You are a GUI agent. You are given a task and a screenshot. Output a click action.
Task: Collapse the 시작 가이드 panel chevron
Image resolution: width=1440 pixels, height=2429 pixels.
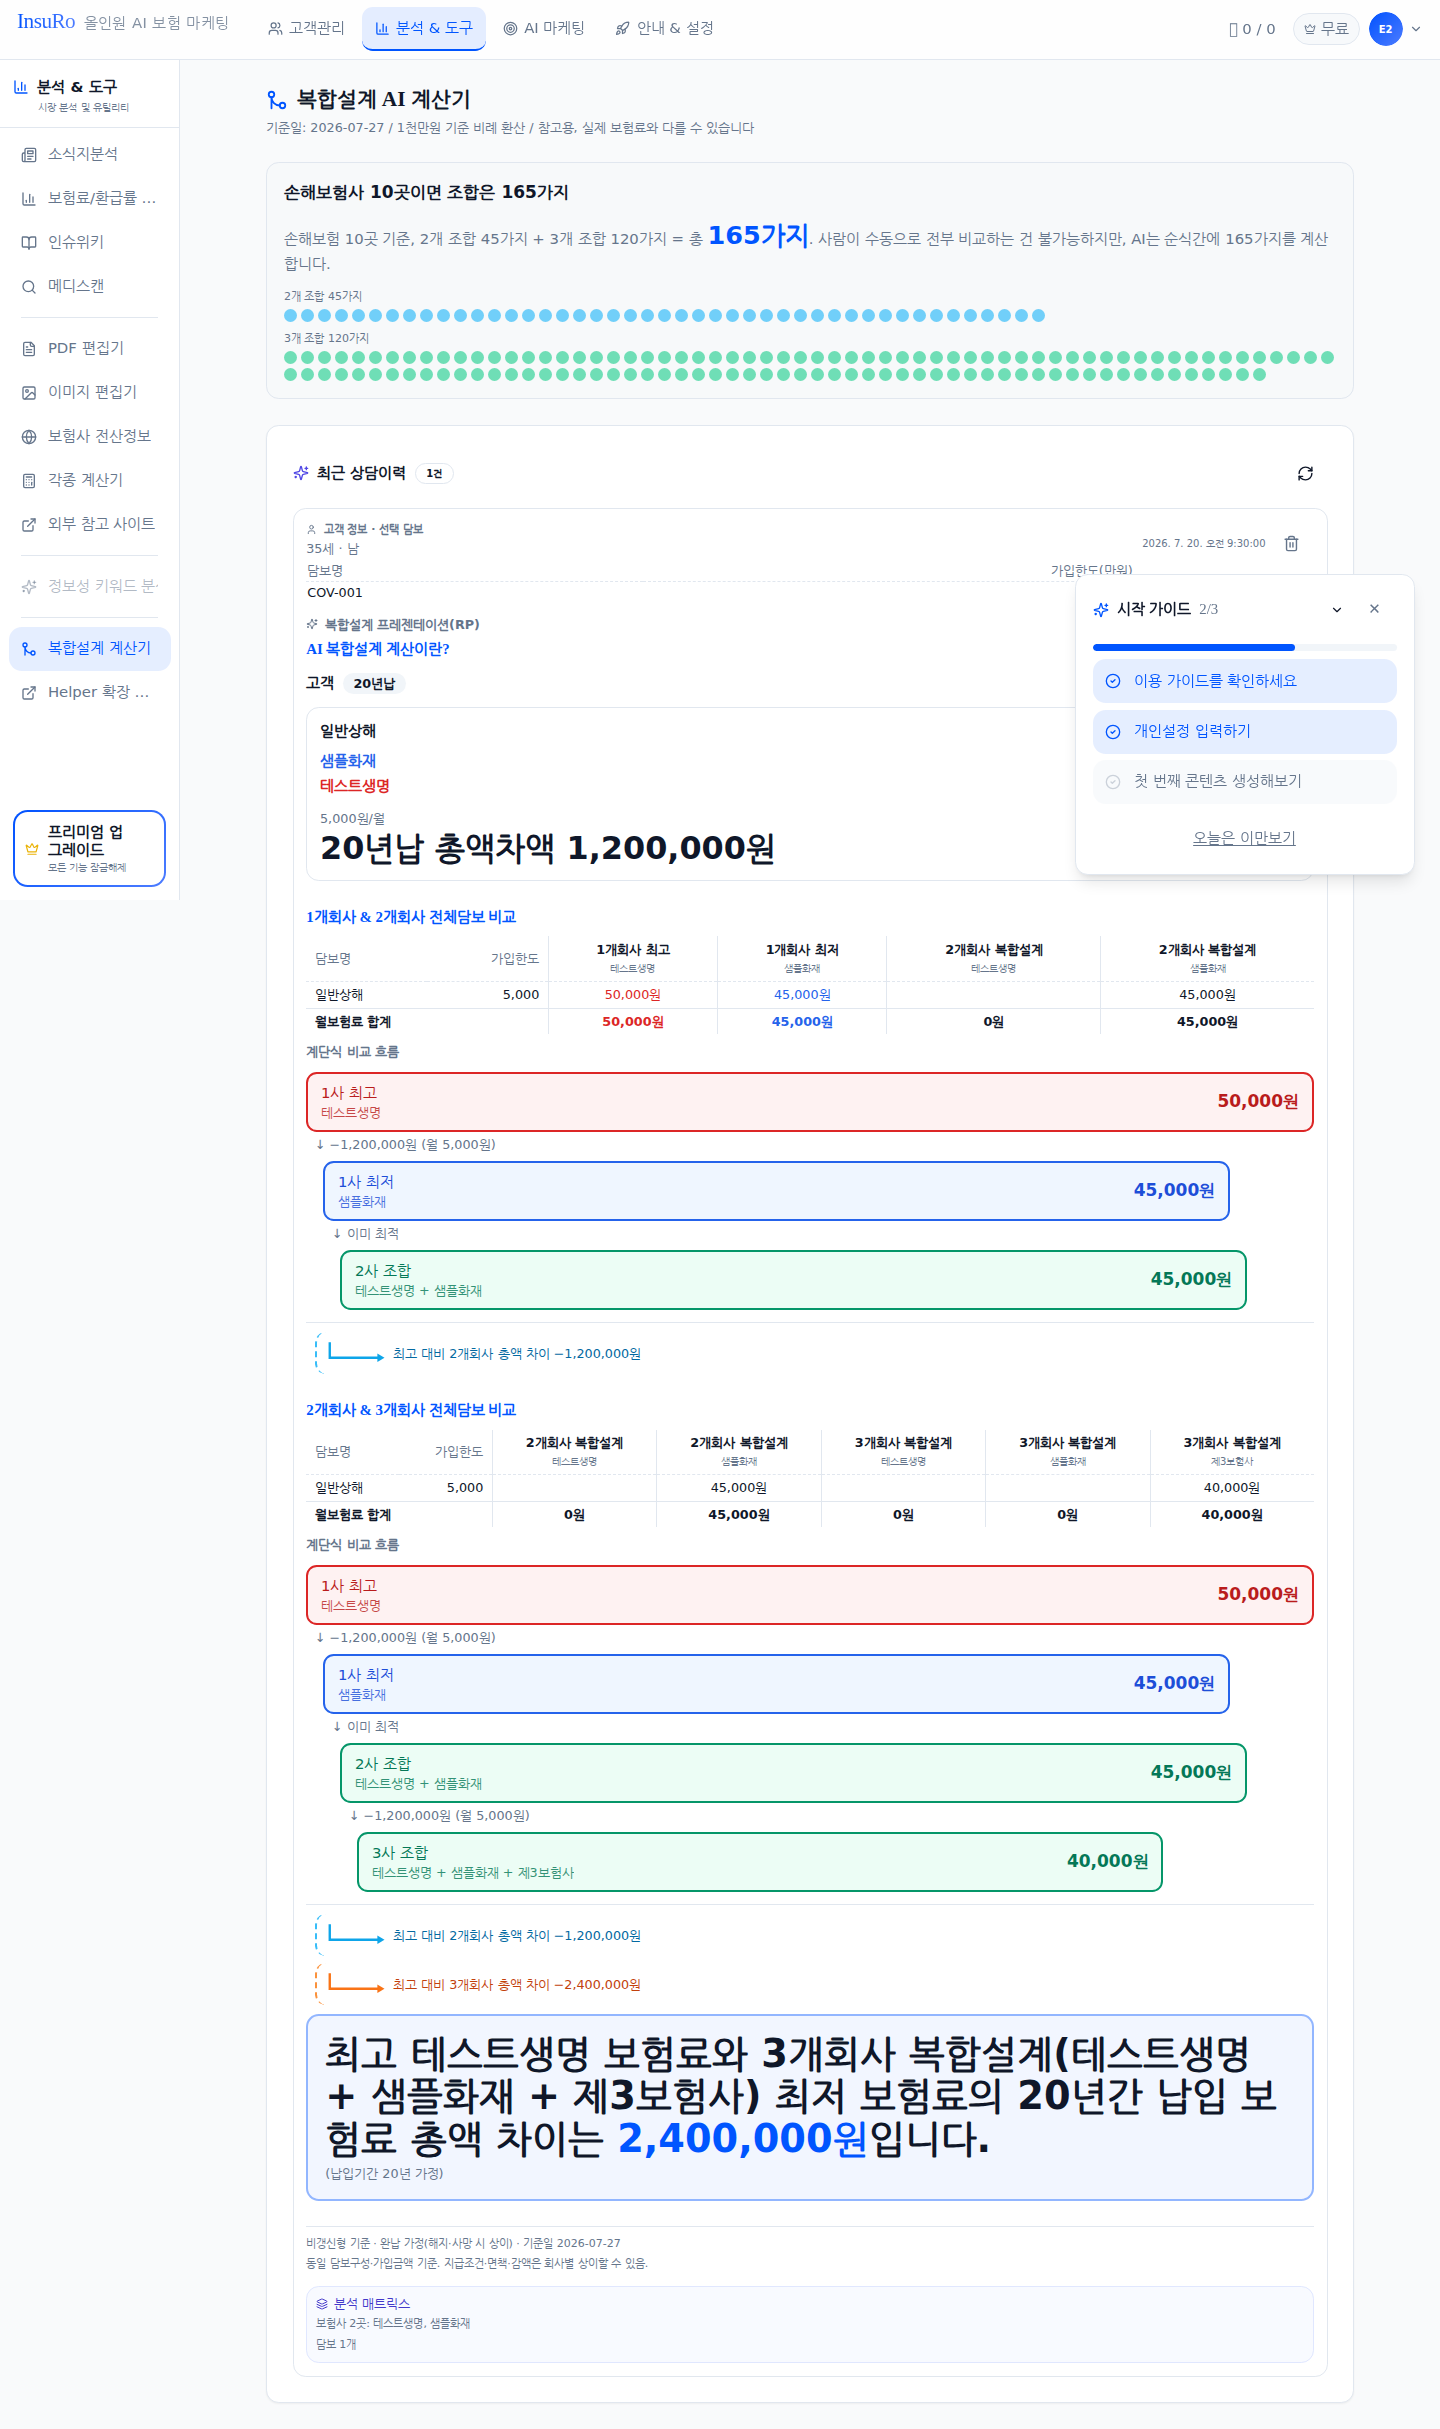click(x=1337, y=609)
